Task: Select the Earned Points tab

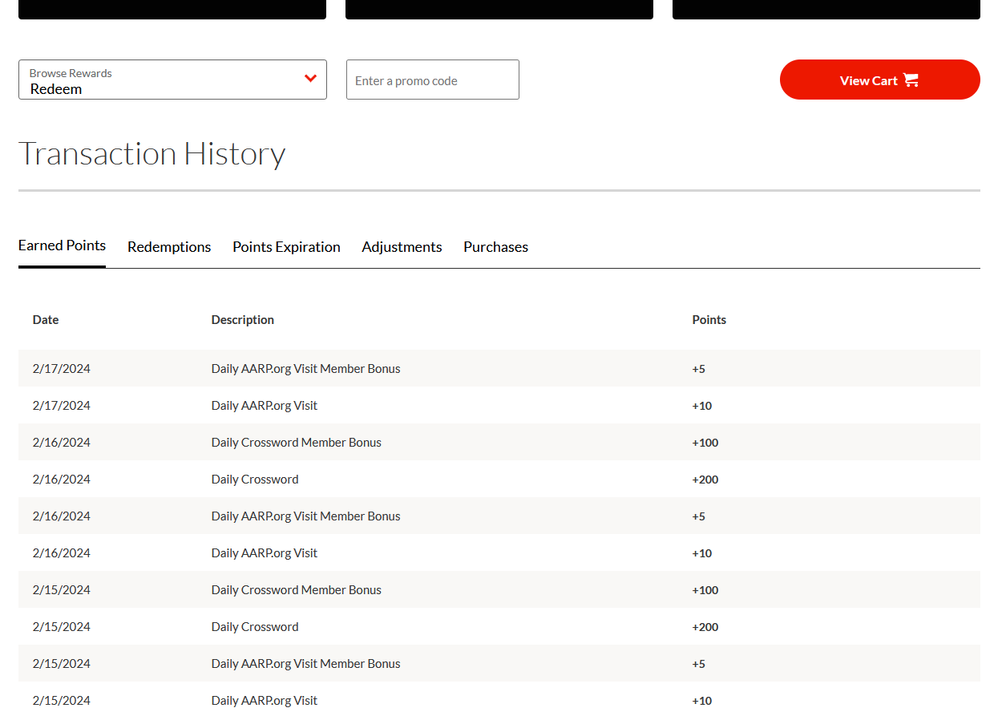Action: [62, 246]
